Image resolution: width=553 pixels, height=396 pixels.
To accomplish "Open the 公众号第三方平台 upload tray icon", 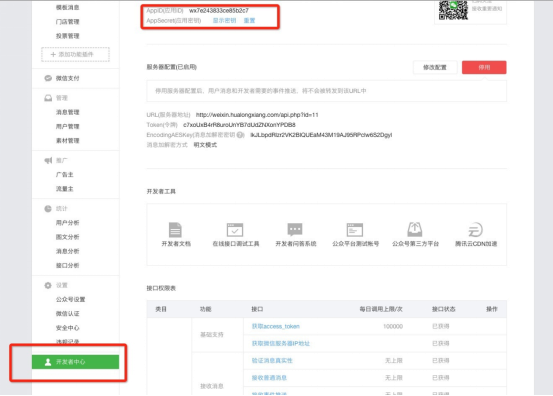I will tap(415, 230).
